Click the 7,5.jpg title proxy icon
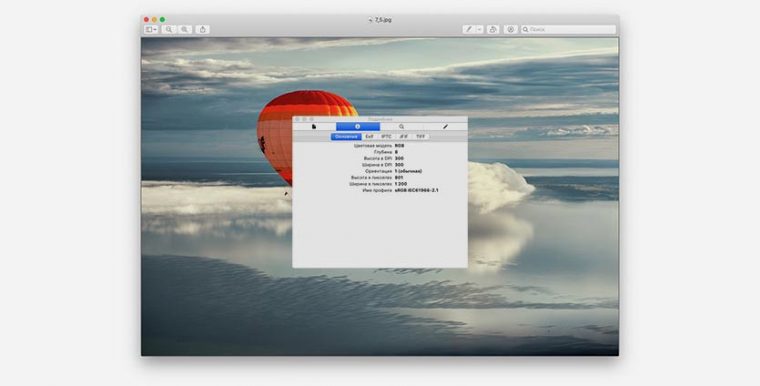The width and height of the screenshot is (760, 386). (370, 20)
